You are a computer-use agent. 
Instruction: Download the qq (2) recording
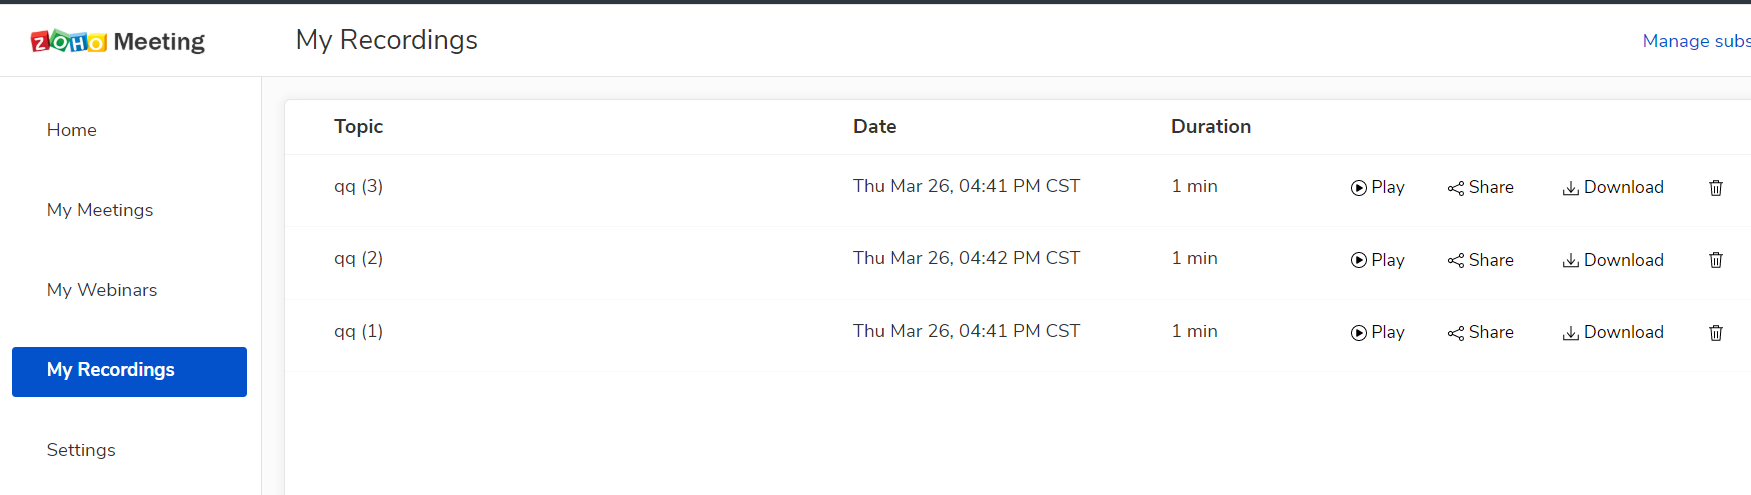(x=1613, y=260)
